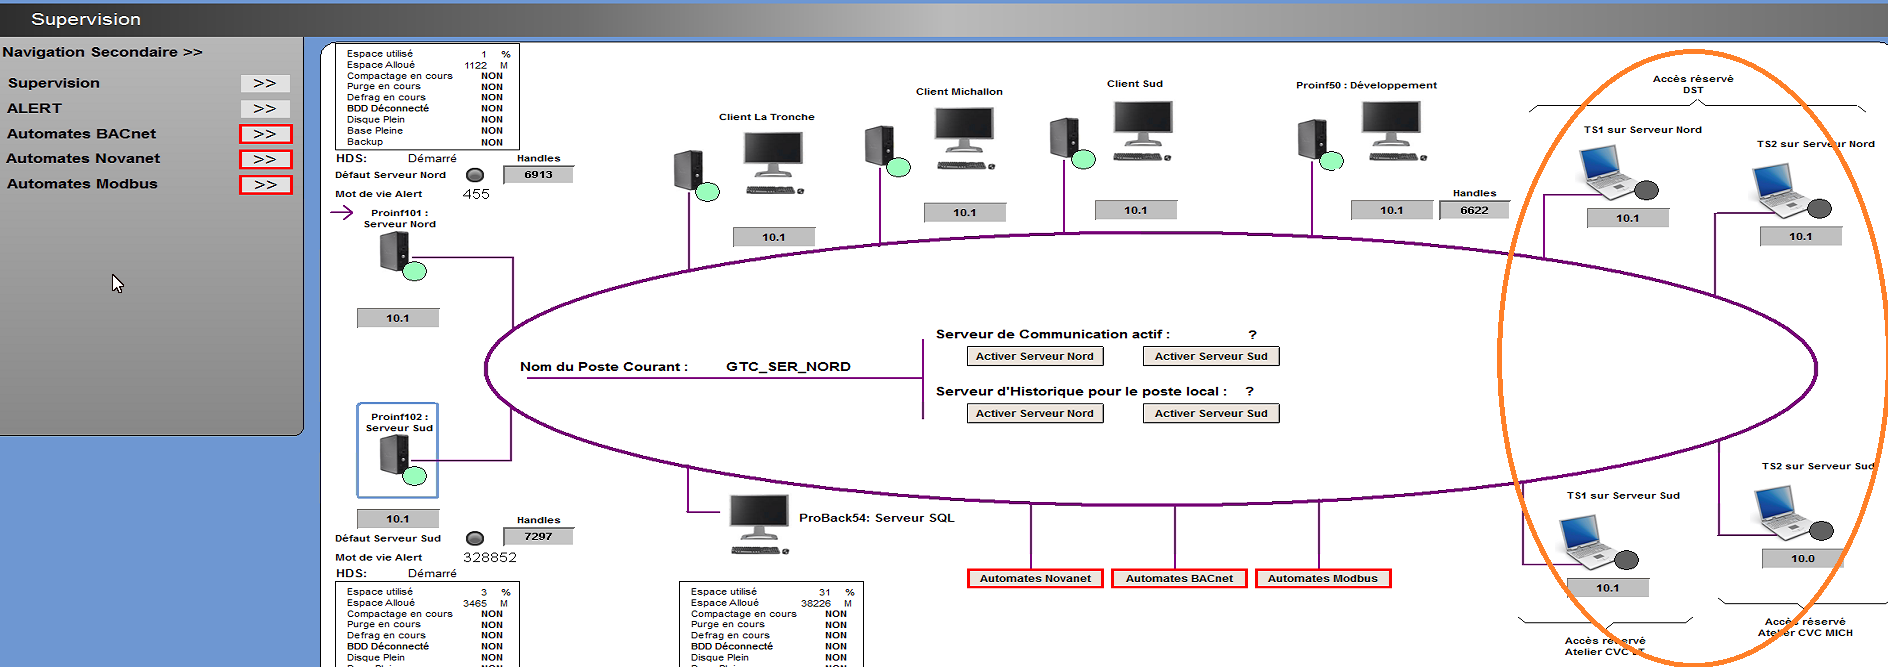Click the Défaut Serveur Nord indicator light
The width and height of the screenshot is (1888, 667).
click(x=475, y=175)
